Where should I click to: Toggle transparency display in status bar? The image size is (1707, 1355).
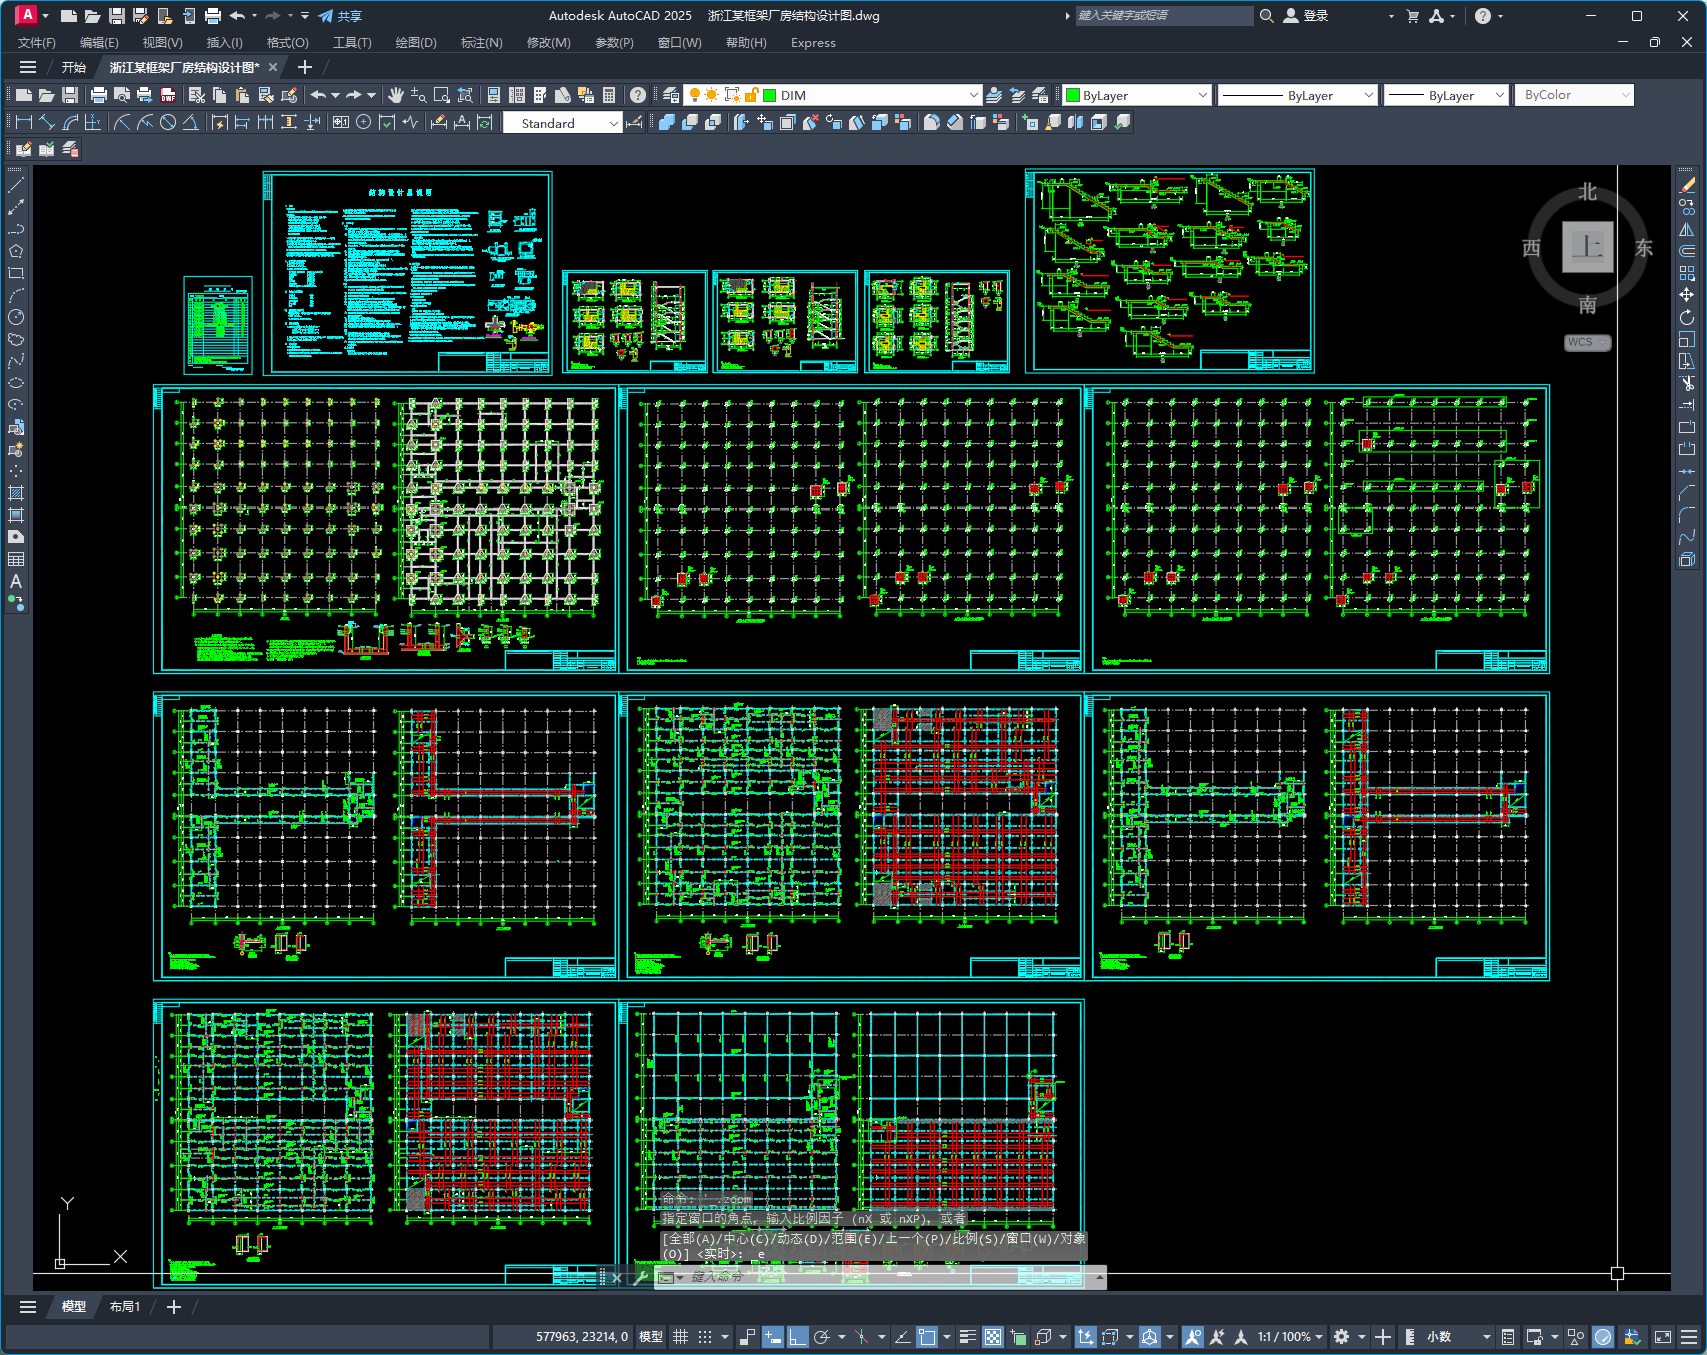pyautogui.click(x=993, y=1337)
